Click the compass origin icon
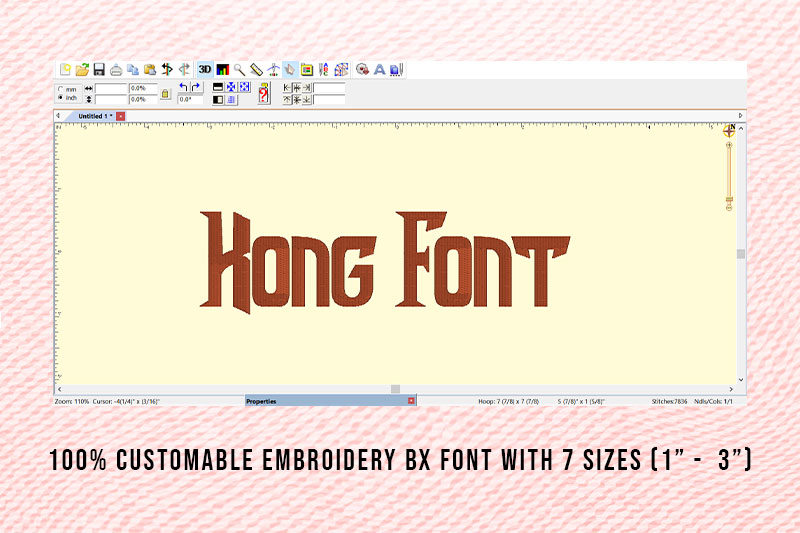The width and height of the screenshot is (800, 533). coord(729,131)
